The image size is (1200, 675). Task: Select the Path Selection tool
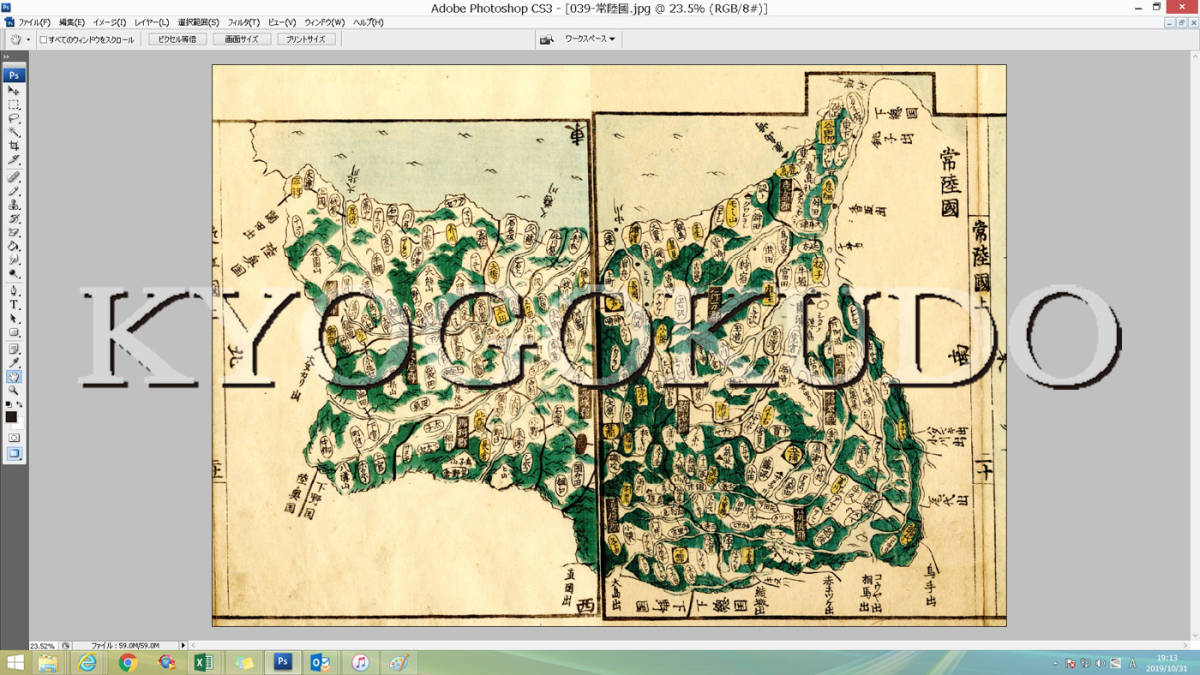coord(14,319)
